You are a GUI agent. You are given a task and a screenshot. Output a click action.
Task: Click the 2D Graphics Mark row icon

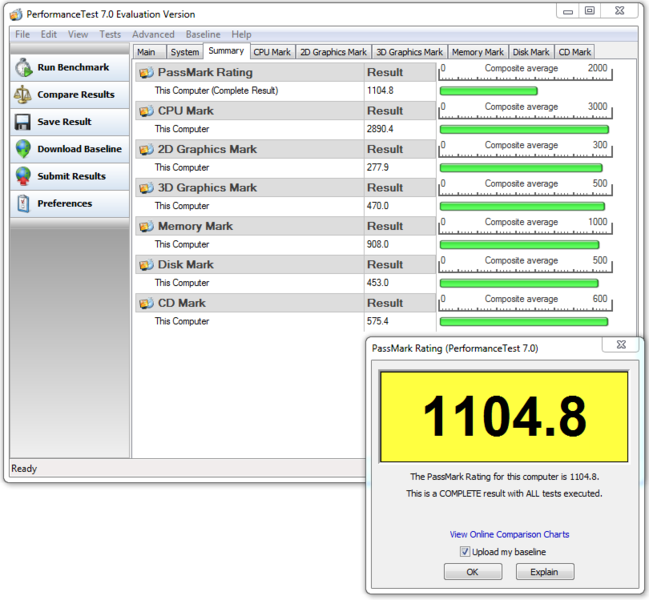[146, 150]
